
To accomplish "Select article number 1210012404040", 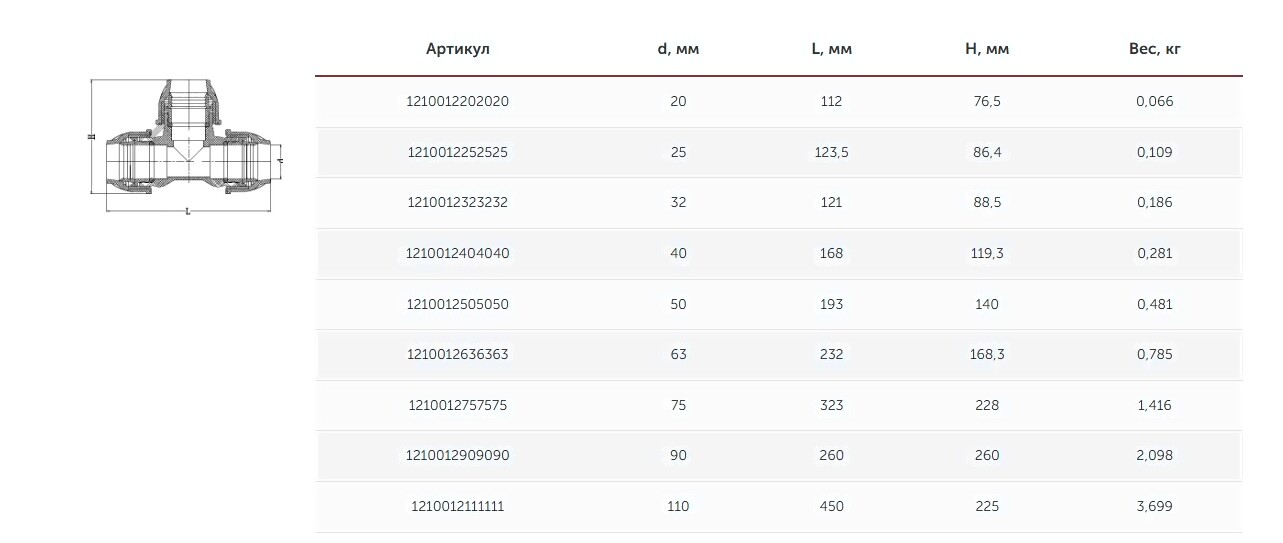I will (458, 253).
